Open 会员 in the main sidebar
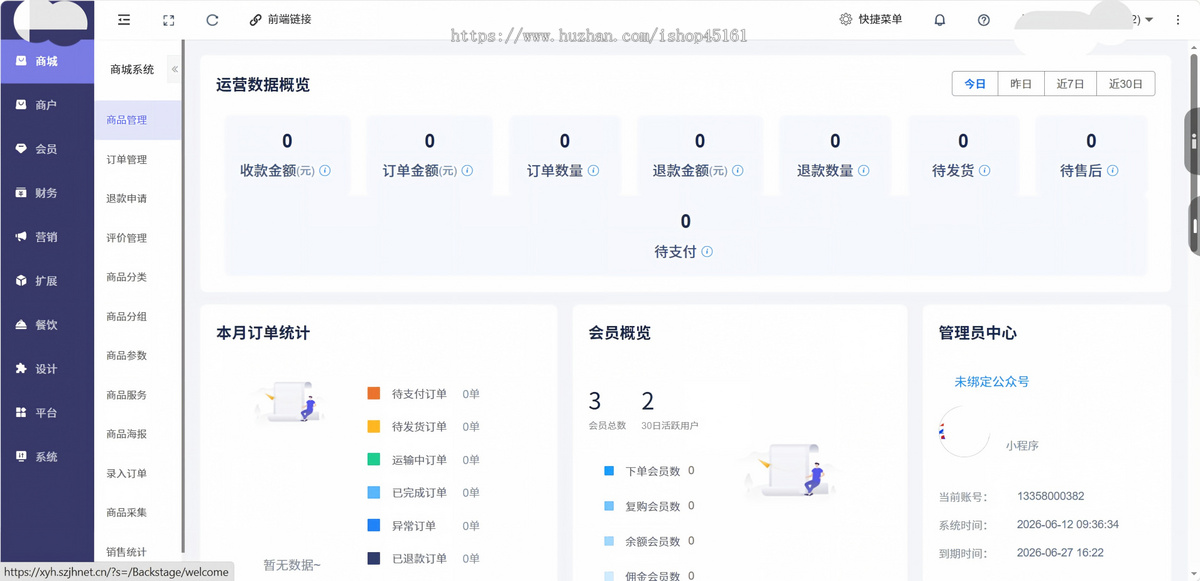The width and height of the screenshot is (1200, 581). click(47, 149)
